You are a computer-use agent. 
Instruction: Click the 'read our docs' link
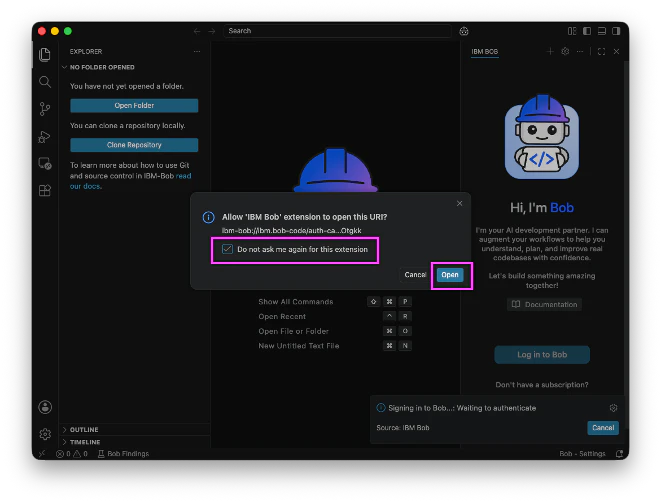click(131, 181)
